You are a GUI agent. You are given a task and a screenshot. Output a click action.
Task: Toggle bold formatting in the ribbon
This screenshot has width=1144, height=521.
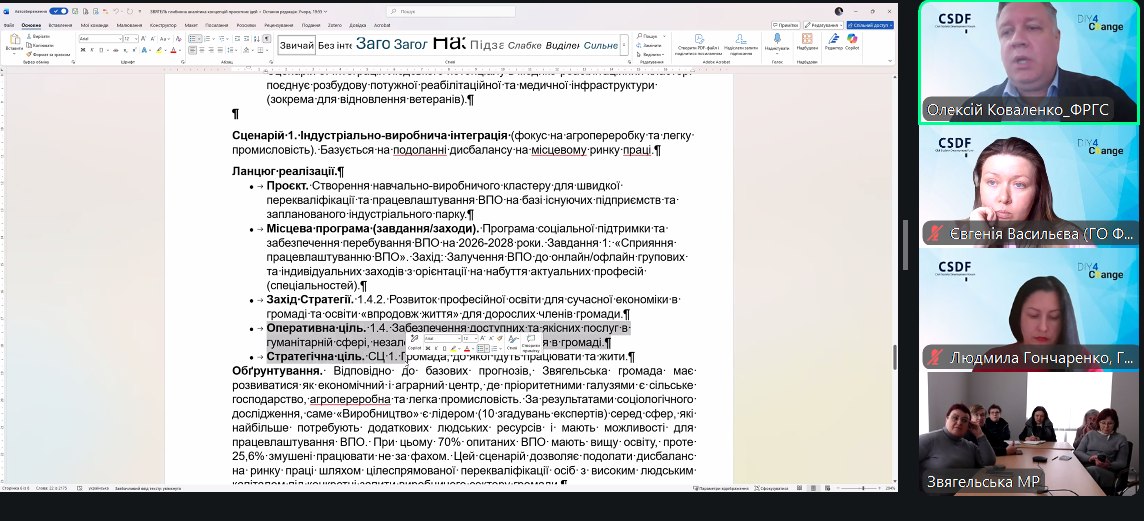[x=82, y=50]
